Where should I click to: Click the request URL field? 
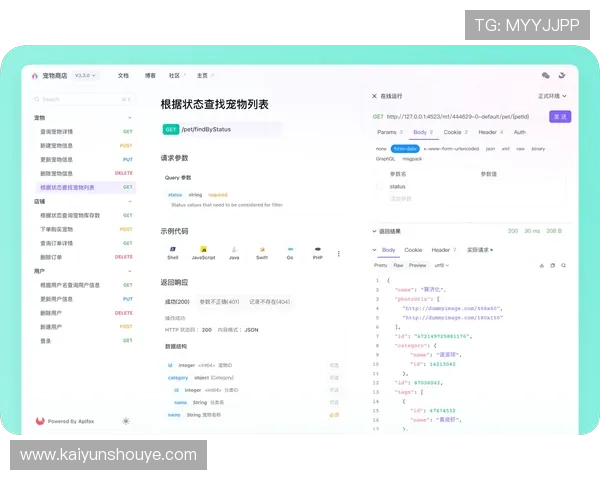[x=458, y=116]
